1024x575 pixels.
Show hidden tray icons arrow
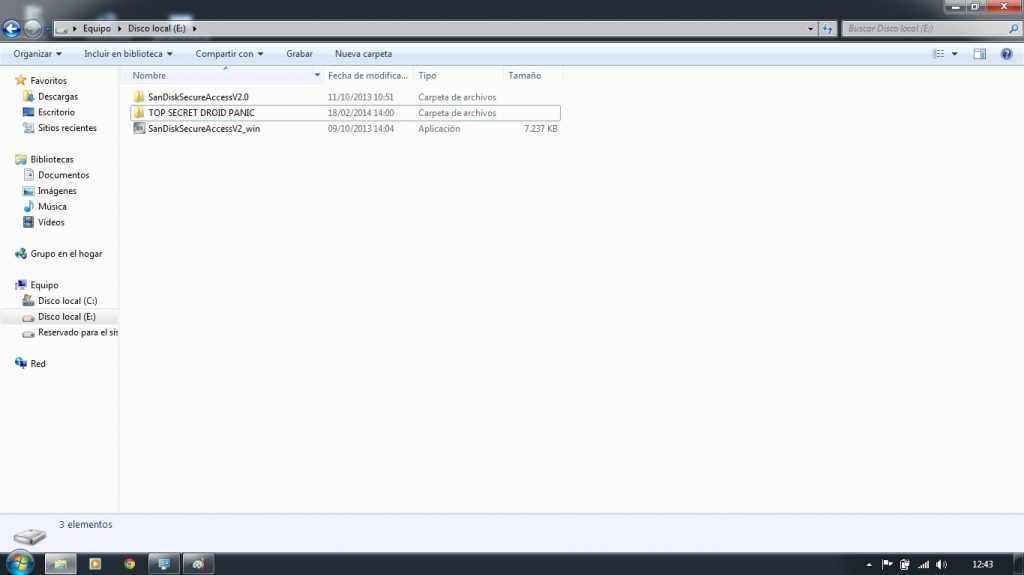click(870, 564)
